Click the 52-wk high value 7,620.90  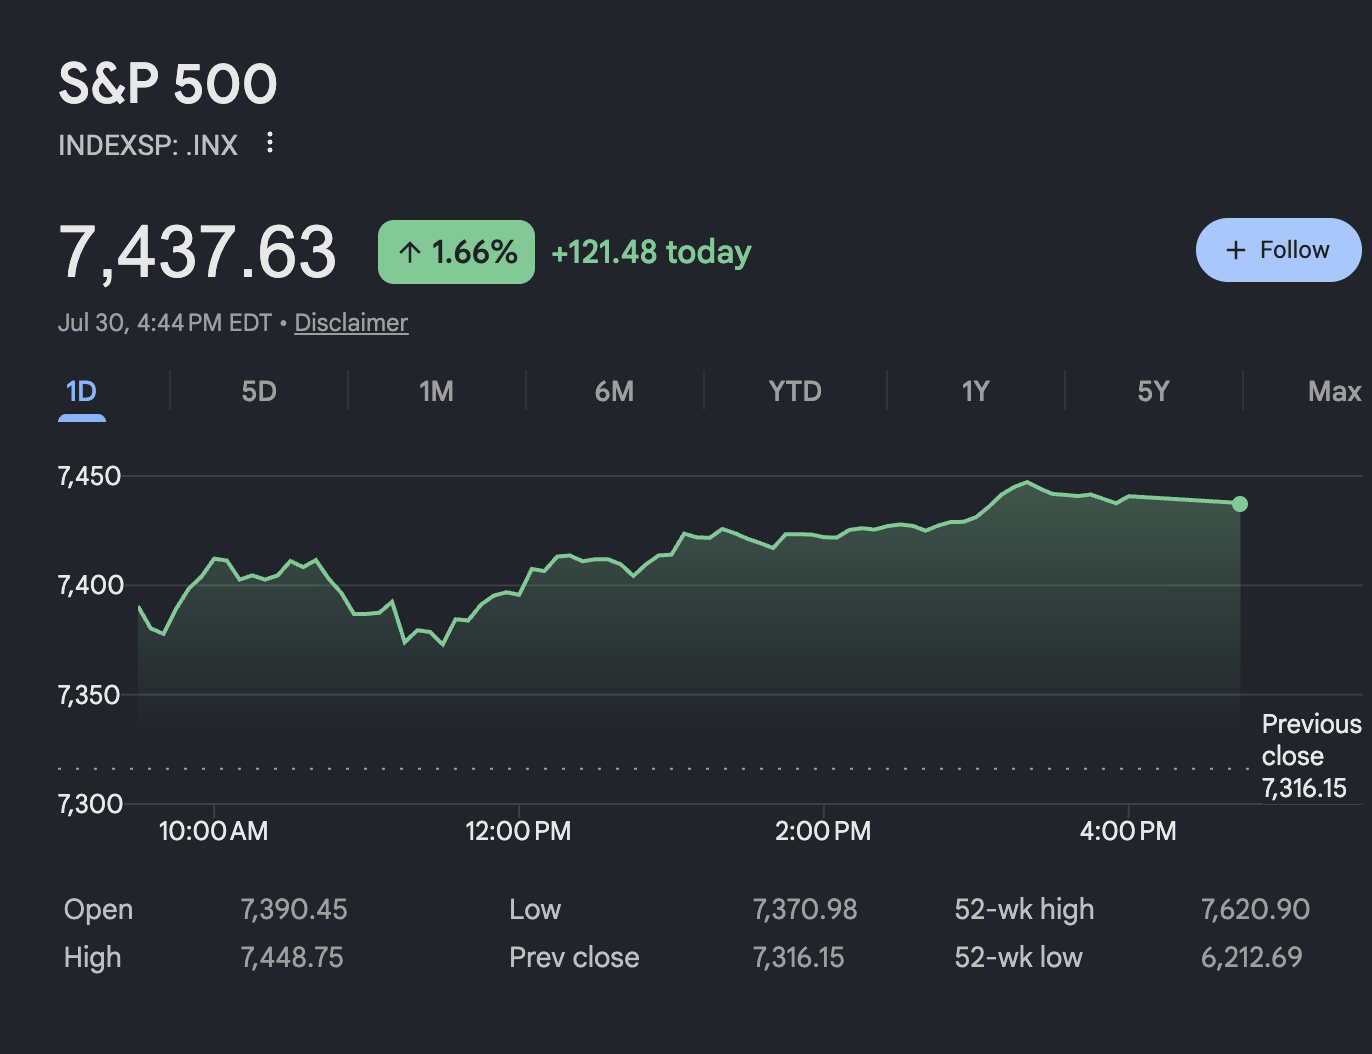click(1255, 909)
